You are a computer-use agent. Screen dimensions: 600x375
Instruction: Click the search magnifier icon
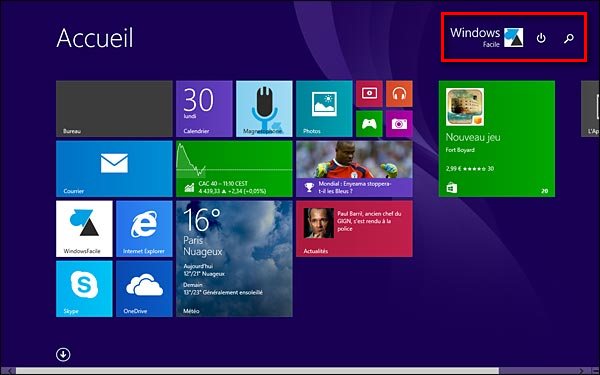[569, 38]
